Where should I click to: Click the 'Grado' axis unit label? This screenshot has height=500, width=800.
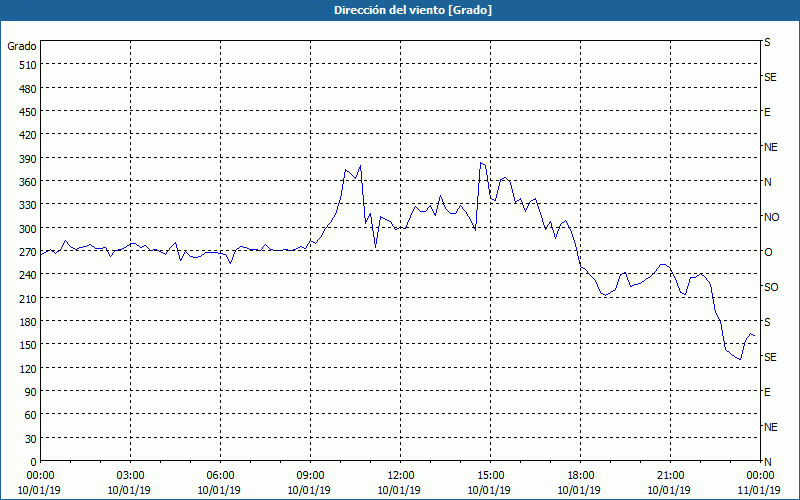coord(22,46)
